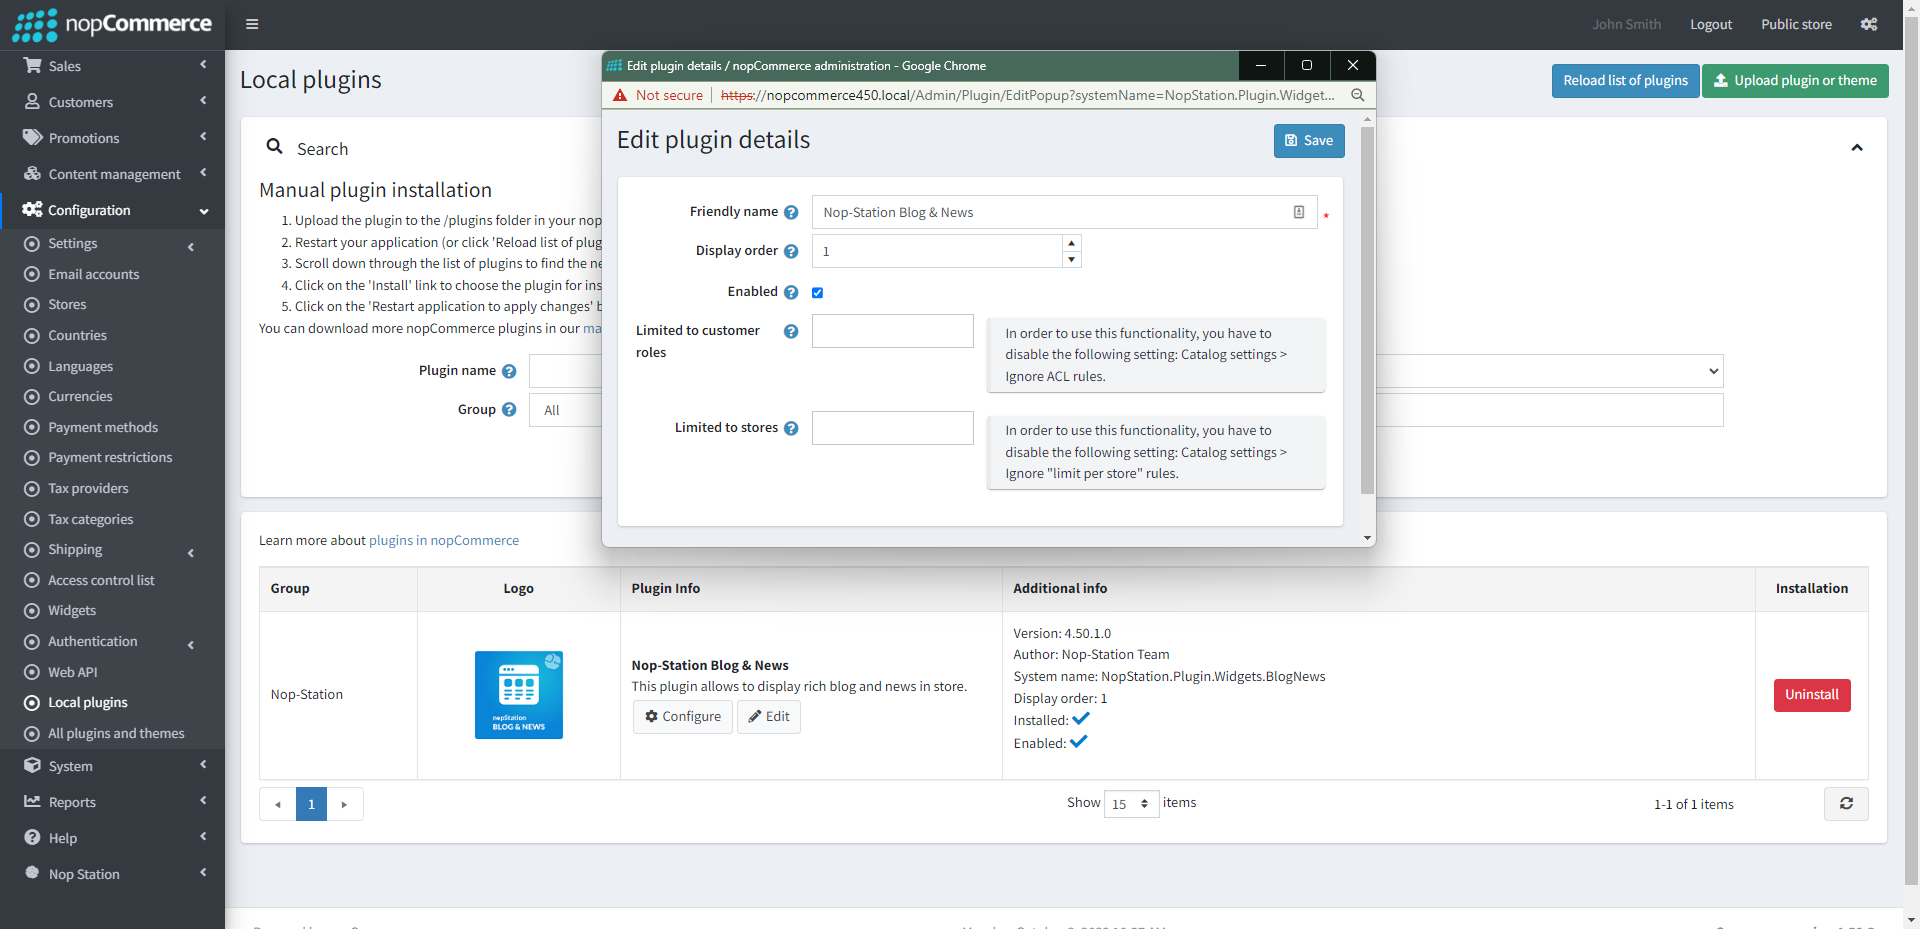Open the Show items per page dropdown
This screenshot has width=1920, height=929.
coord(1131,804)
